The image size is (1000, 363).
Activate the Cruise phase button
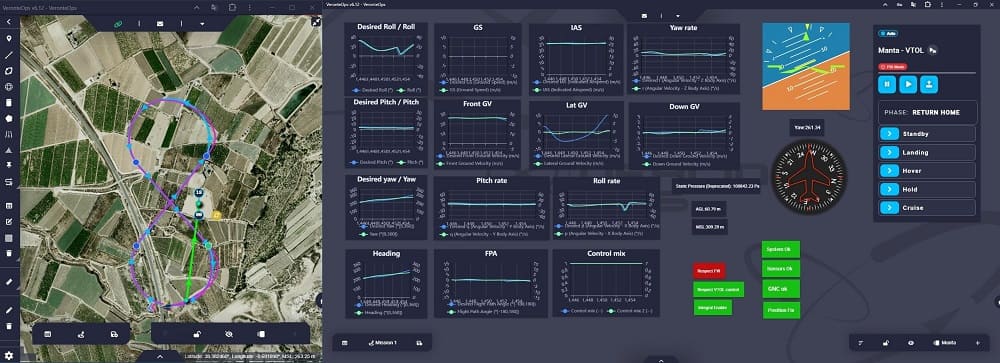pos(927,207)
